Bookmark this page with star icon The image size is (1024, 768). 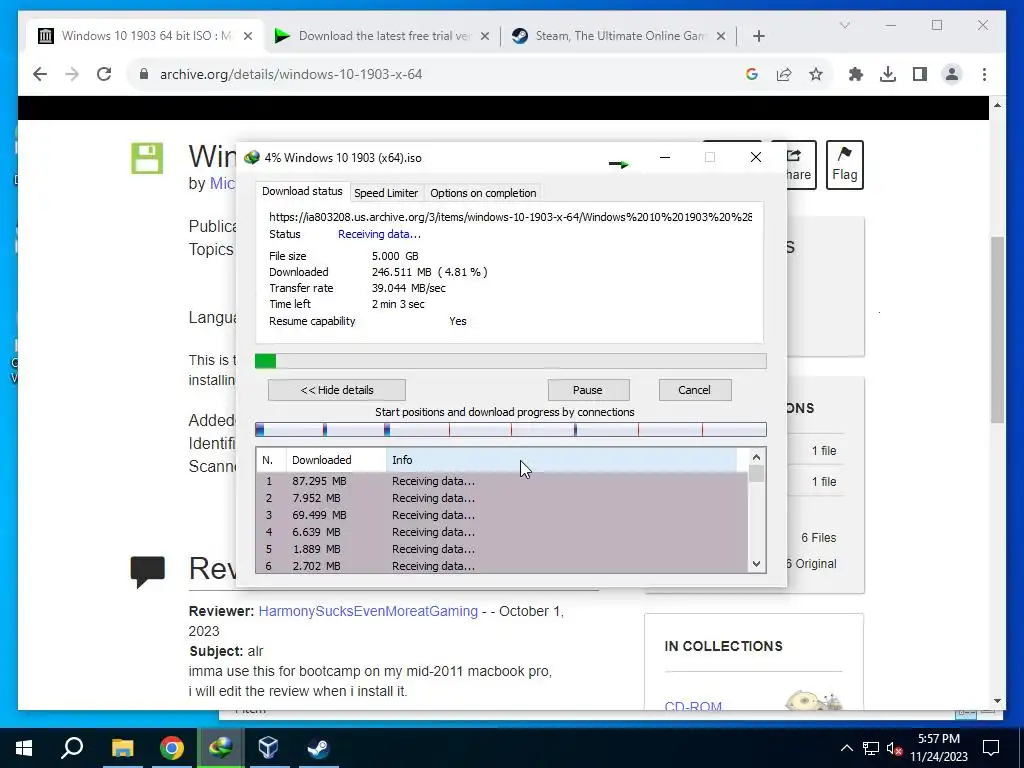(816, 74)
